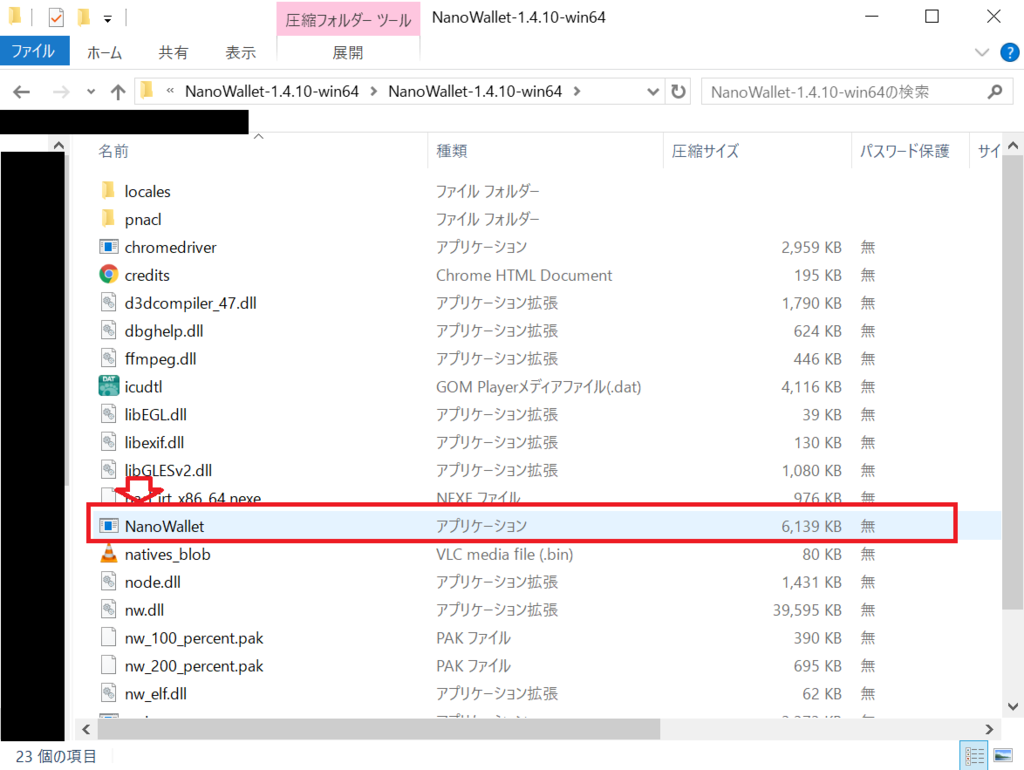Viewport: 1024px width, 770px height.
Task: Sort by 圧縮サイズ column header
Action: pyautogui.click(x=705, y=151)
